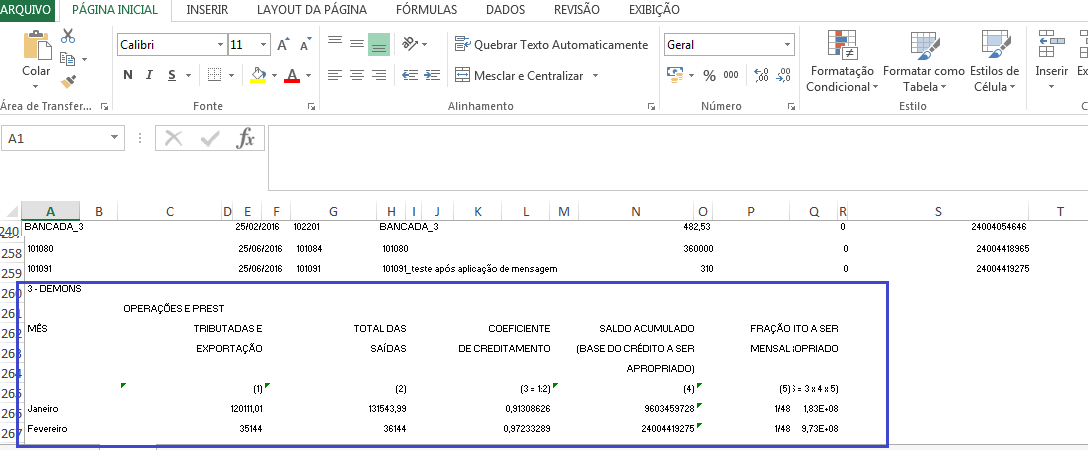This screenshot has height=450, width=1088.
Task: Open the ARQUIVO file menu
Action: pyautogui.click(x=26, y=10)
